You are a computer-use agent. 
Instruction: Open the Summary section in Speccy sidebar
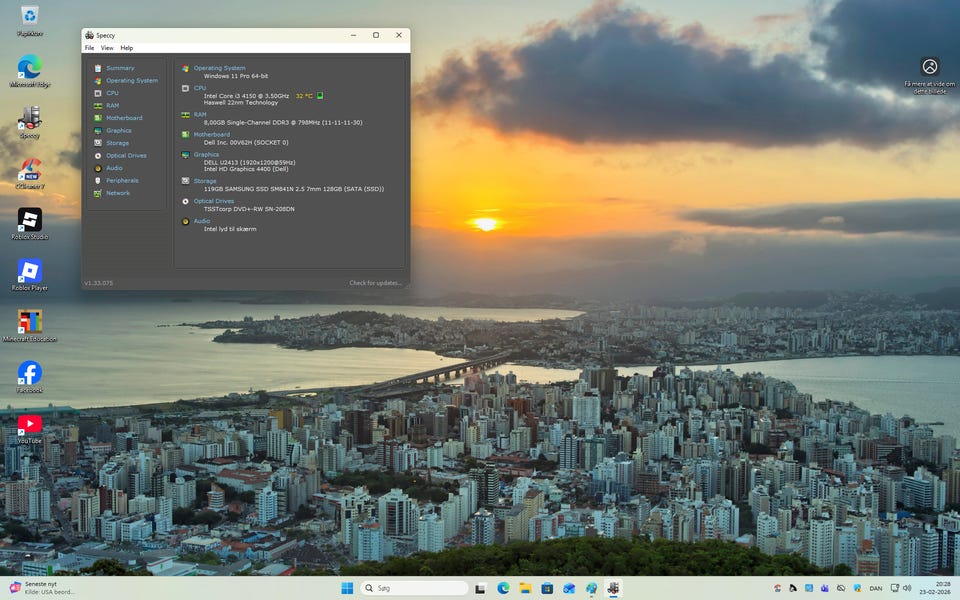[x=120, y=68]
